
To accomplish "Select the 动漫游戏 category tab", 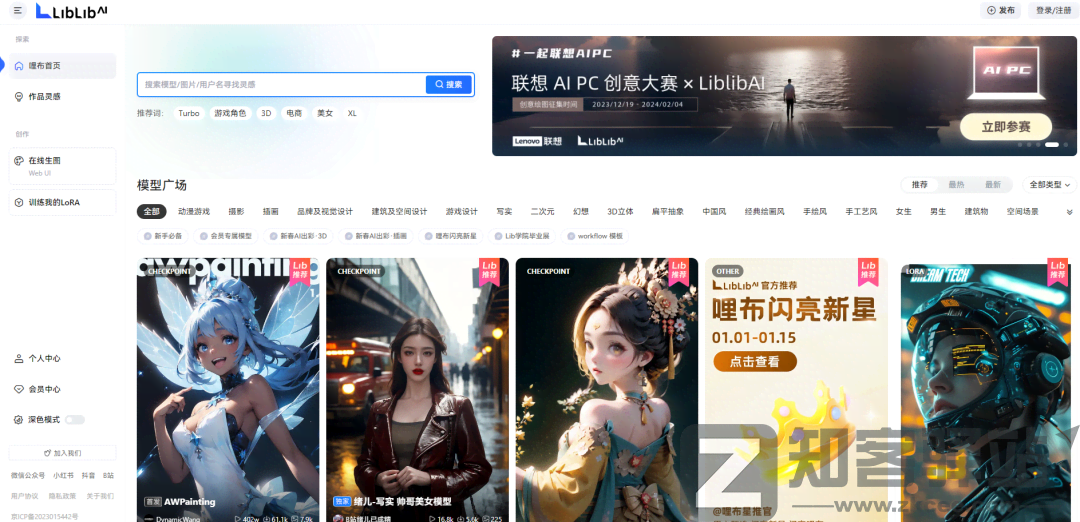I will point(194,212).
